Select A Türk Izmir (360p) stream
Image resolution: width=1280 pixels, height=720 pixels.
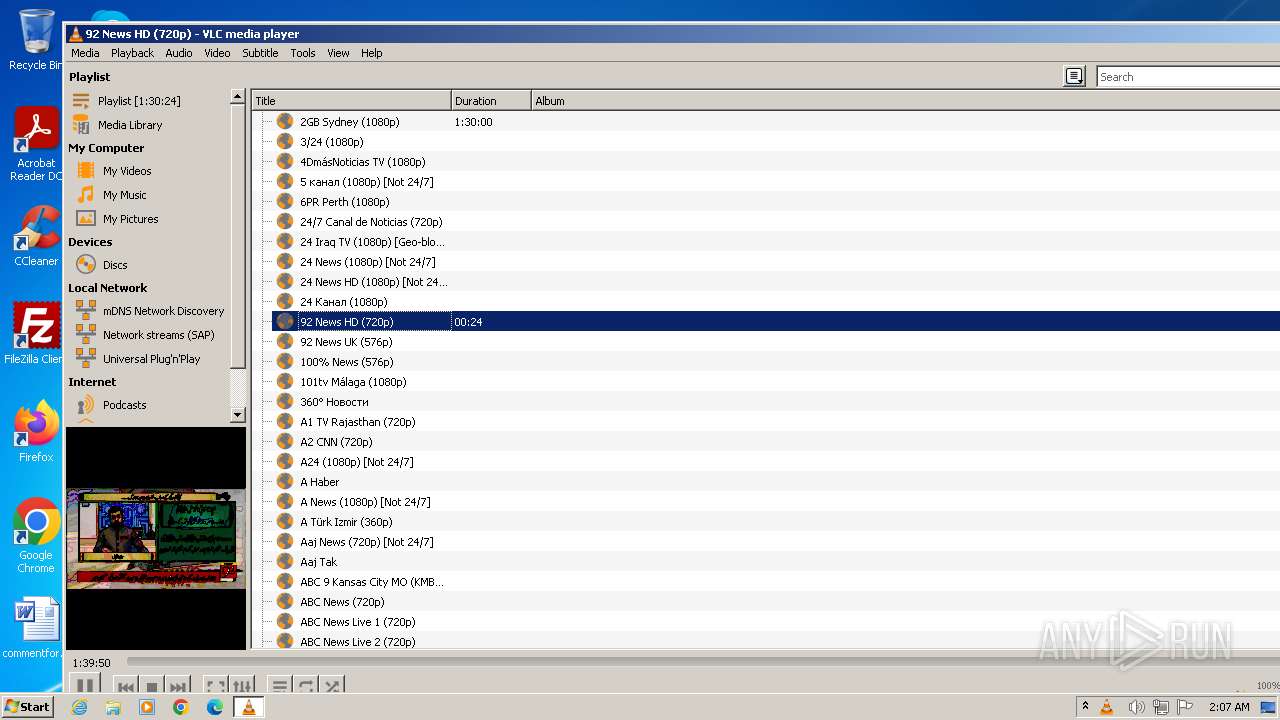(346, 522)
